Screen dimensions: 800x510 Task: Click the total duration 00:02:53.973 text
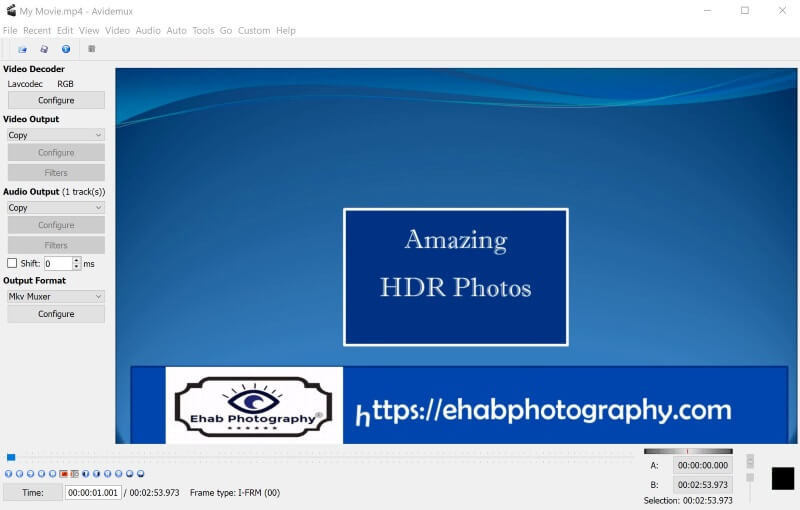tap(154, 493)
